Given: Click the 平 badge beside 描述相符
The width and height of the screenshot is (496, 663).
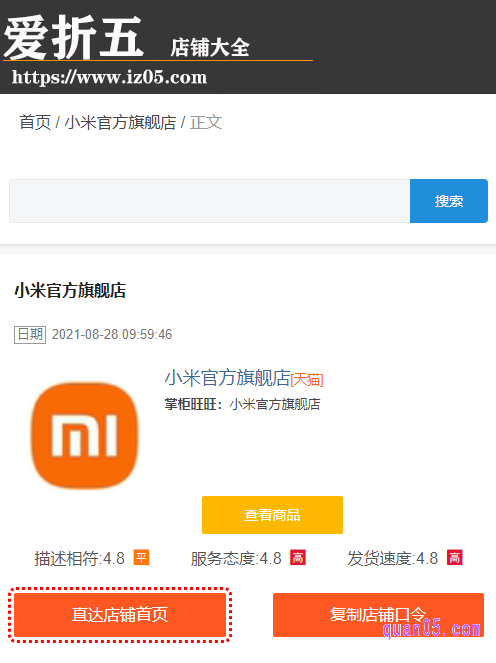Looking at the screenshot, I should click(141, 558).
